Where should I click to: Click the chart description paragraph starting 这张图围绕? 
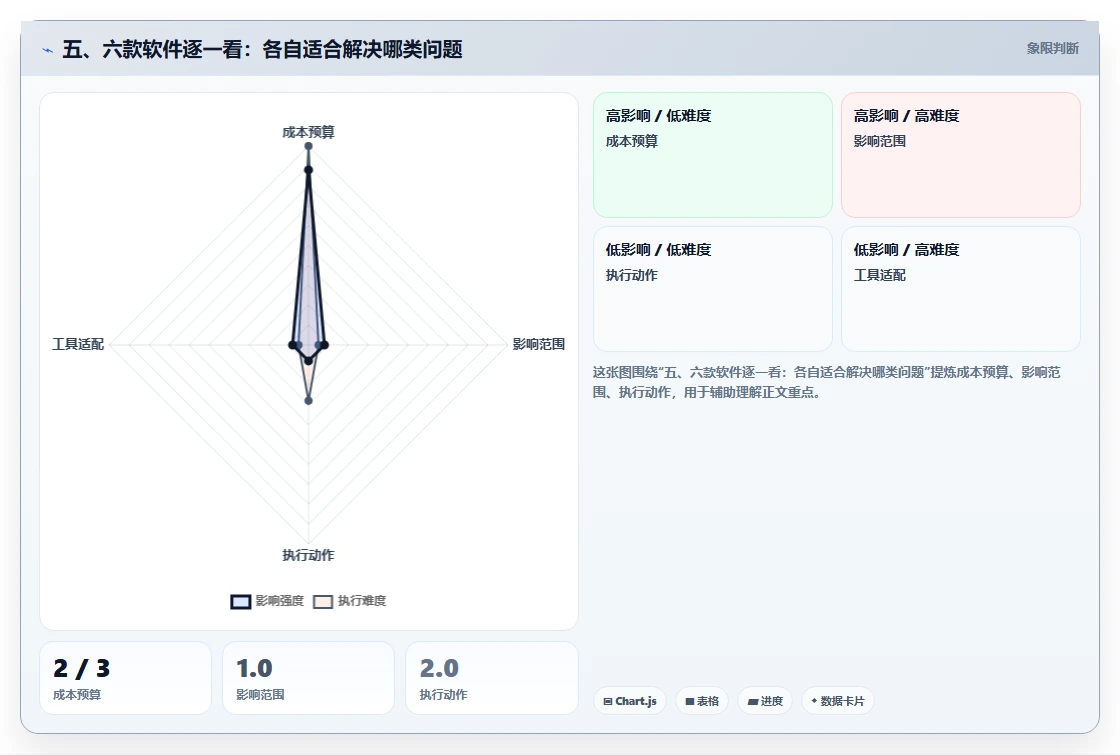(826, 382)
